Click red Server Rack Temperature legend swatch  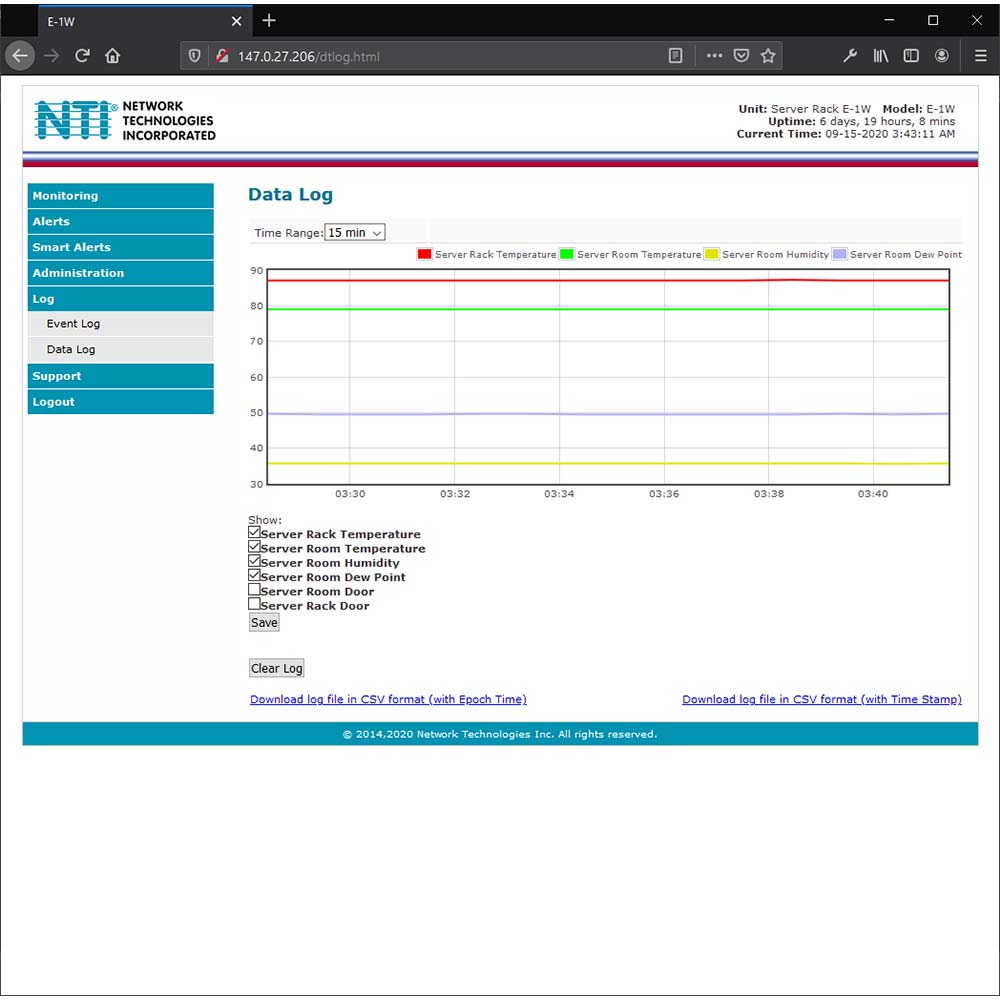coord(424,254)
